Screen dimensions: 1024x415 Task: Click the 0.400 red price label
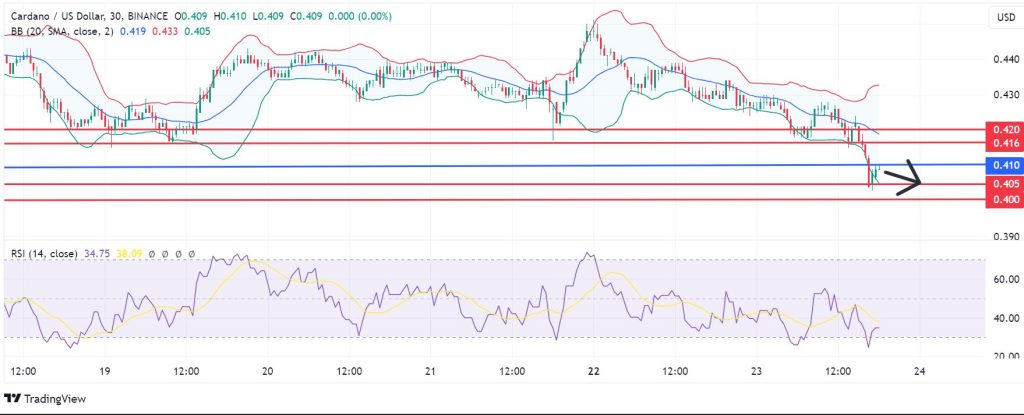(x=1003, y=200)
